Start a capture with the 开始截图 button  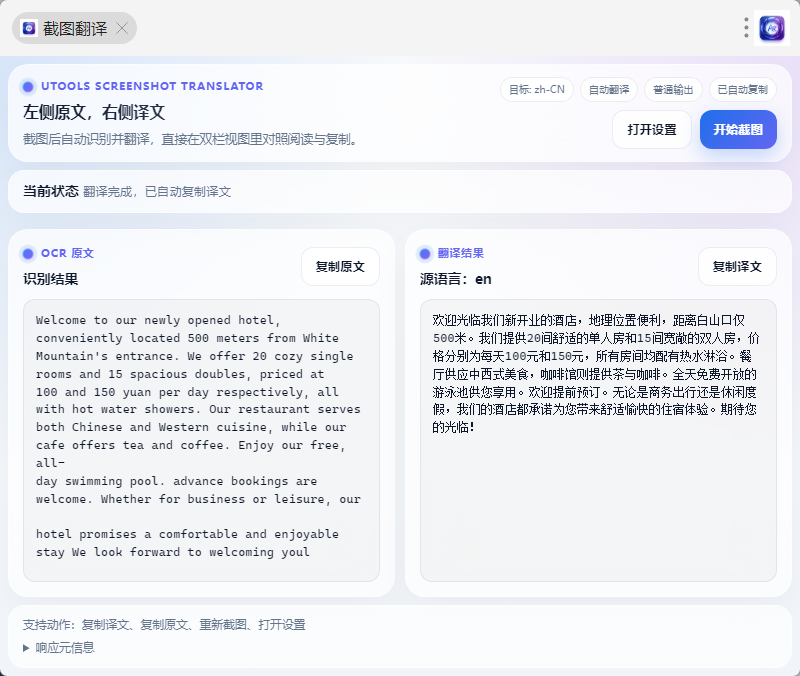pyautogui.click(x=738, y=129)
